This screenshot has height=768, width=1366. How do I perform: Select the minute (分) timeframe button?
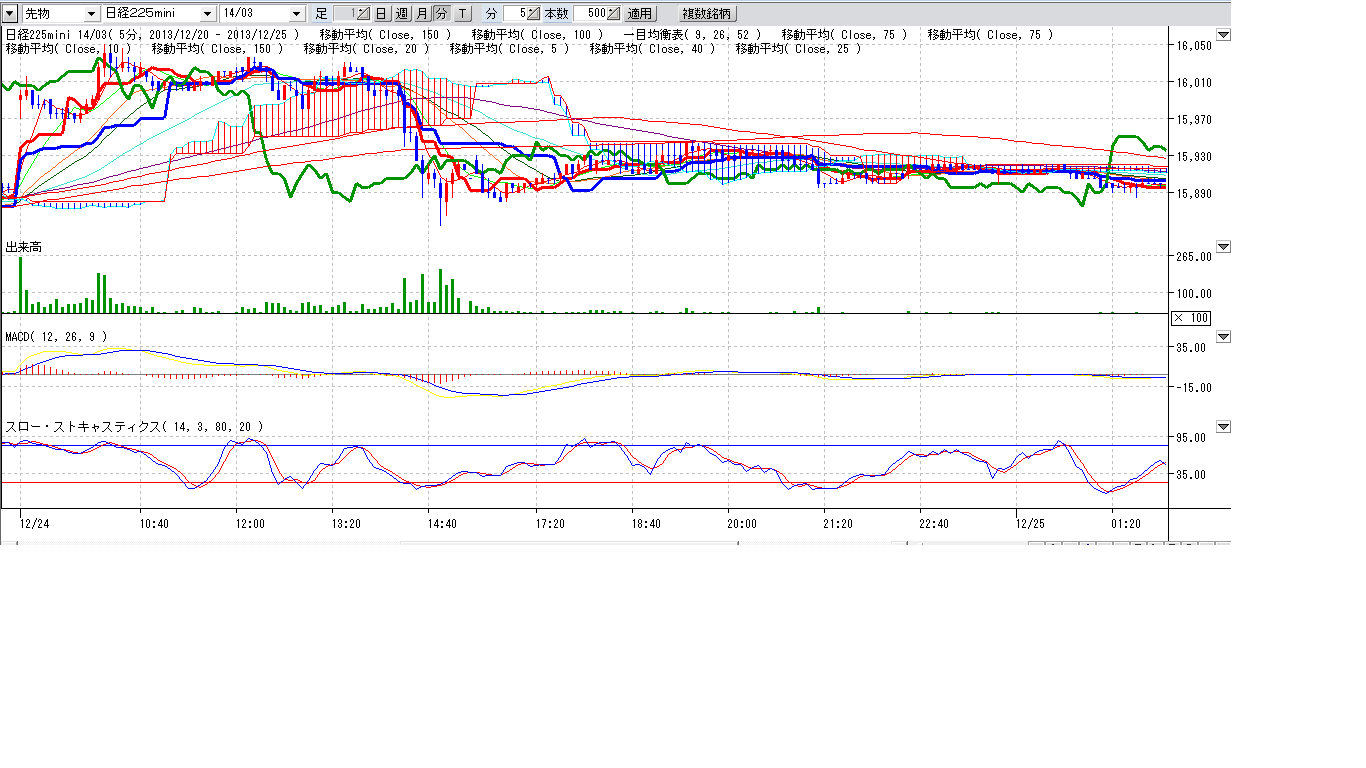441,14
